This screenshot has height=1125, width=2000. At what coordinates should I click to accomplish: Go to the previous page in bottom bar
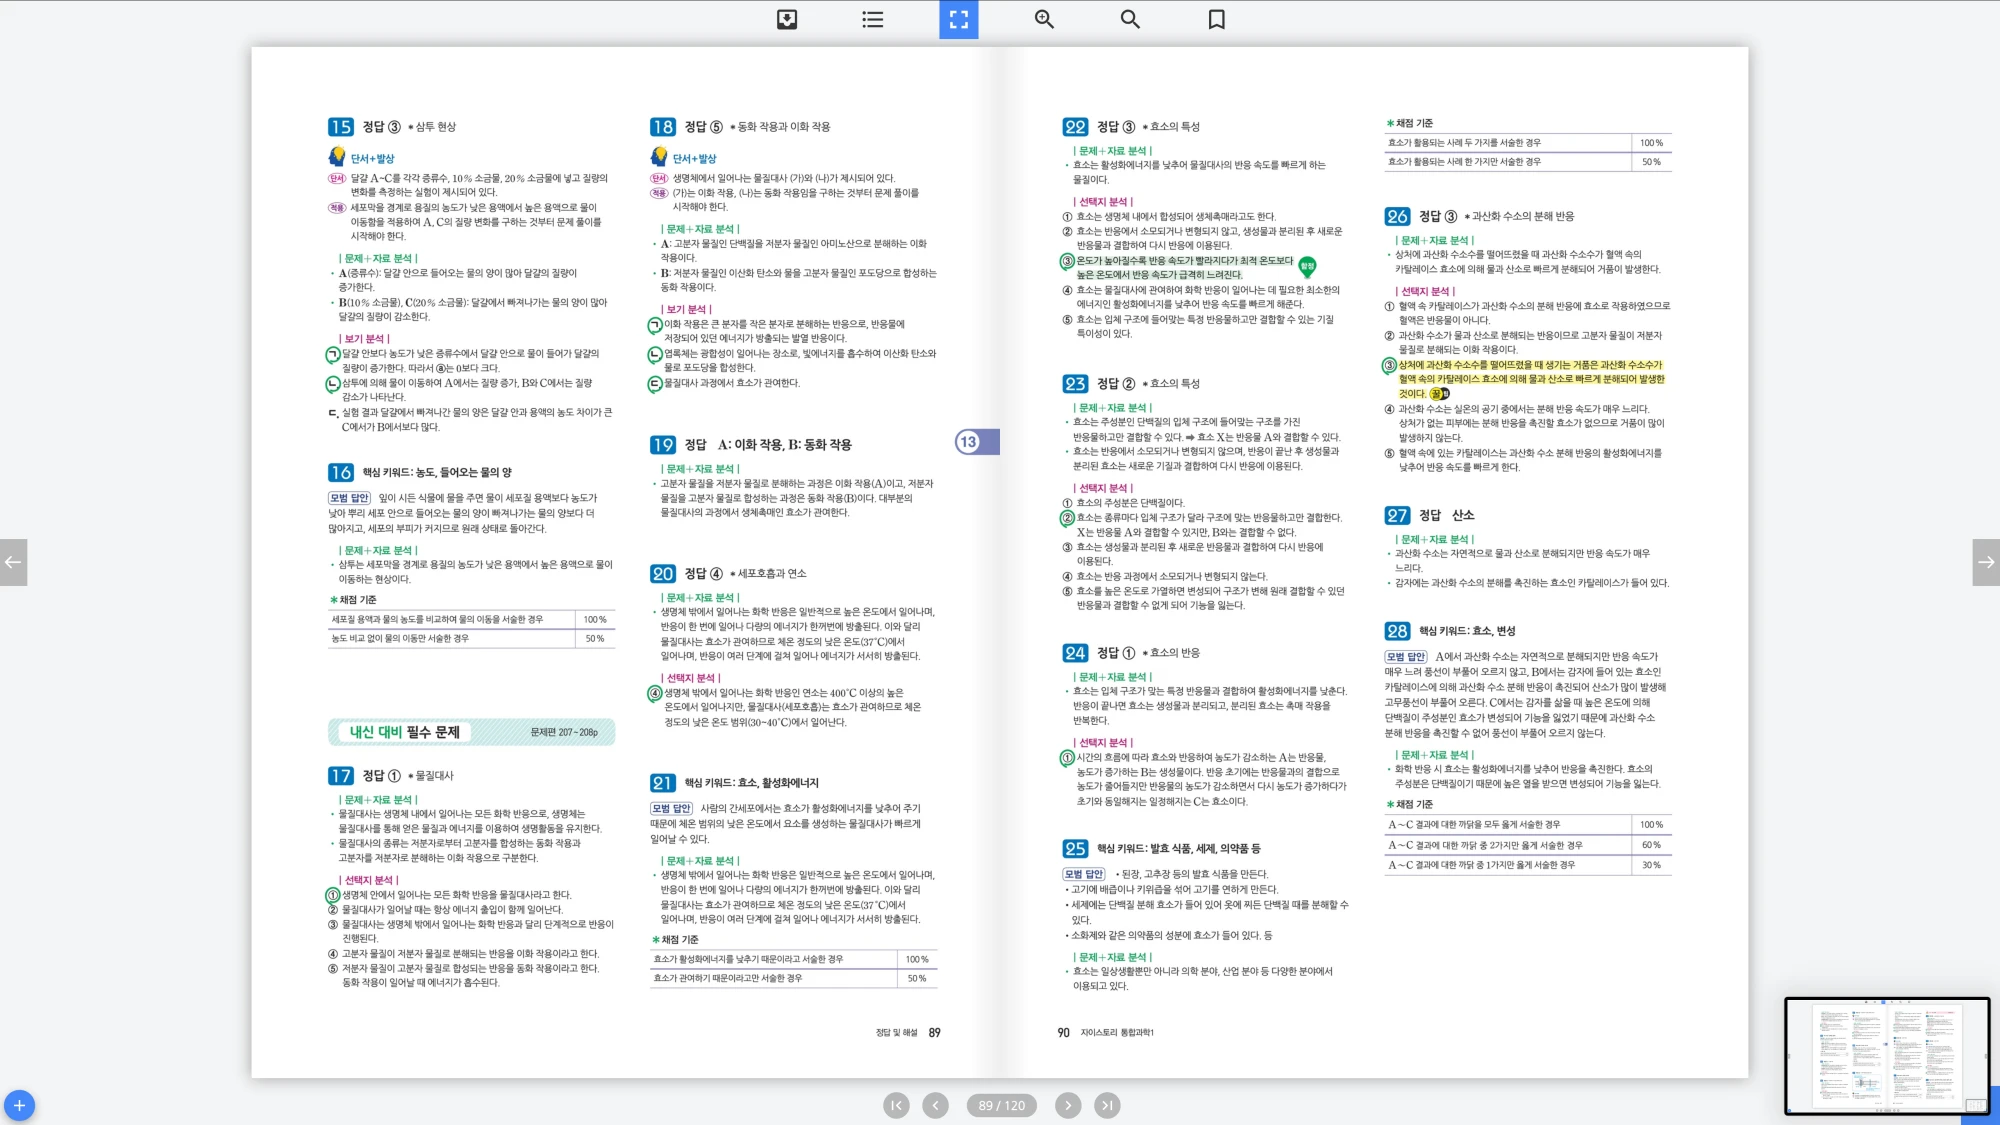(x=935, y=1105)
